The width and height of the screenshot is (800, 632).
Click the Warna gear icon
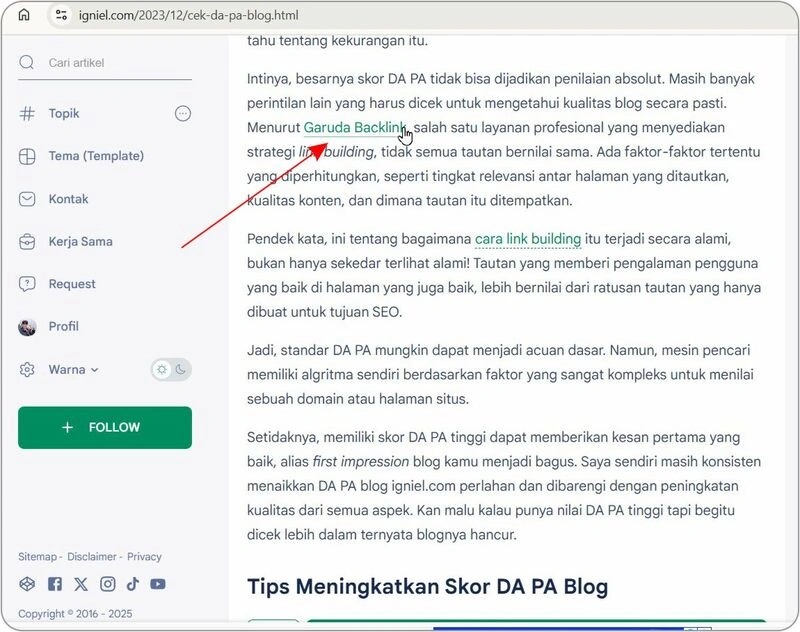[x=27, y=369]
